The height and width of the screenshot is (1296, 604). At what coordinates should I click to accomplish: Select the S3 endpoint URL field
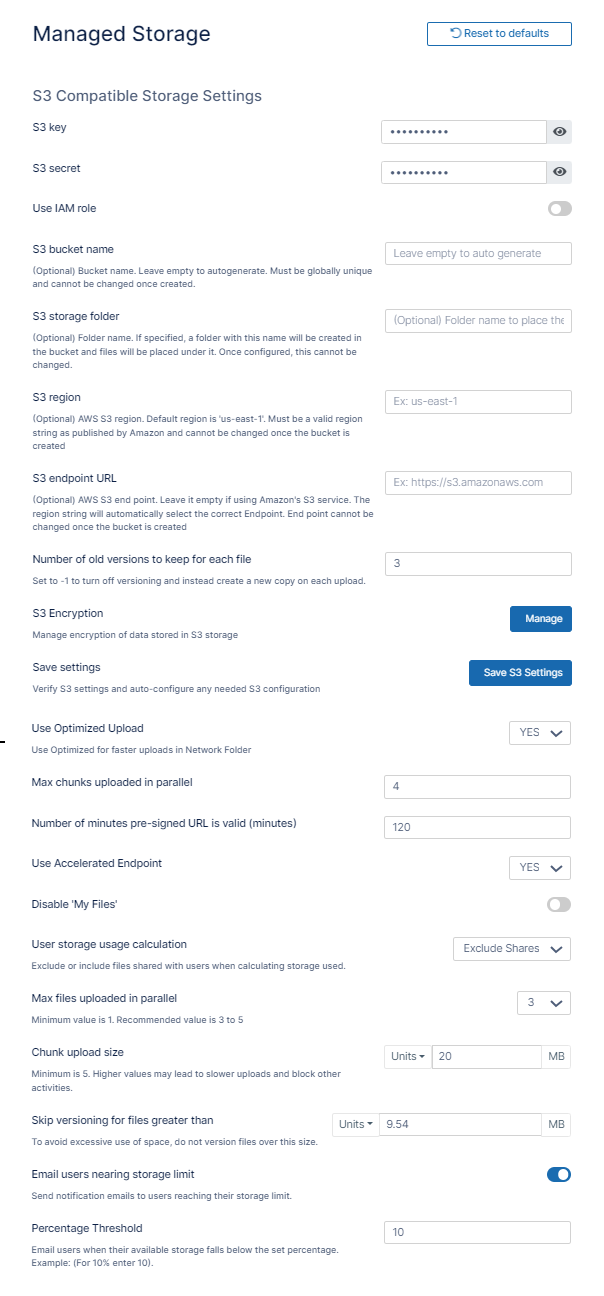[478, 483]
